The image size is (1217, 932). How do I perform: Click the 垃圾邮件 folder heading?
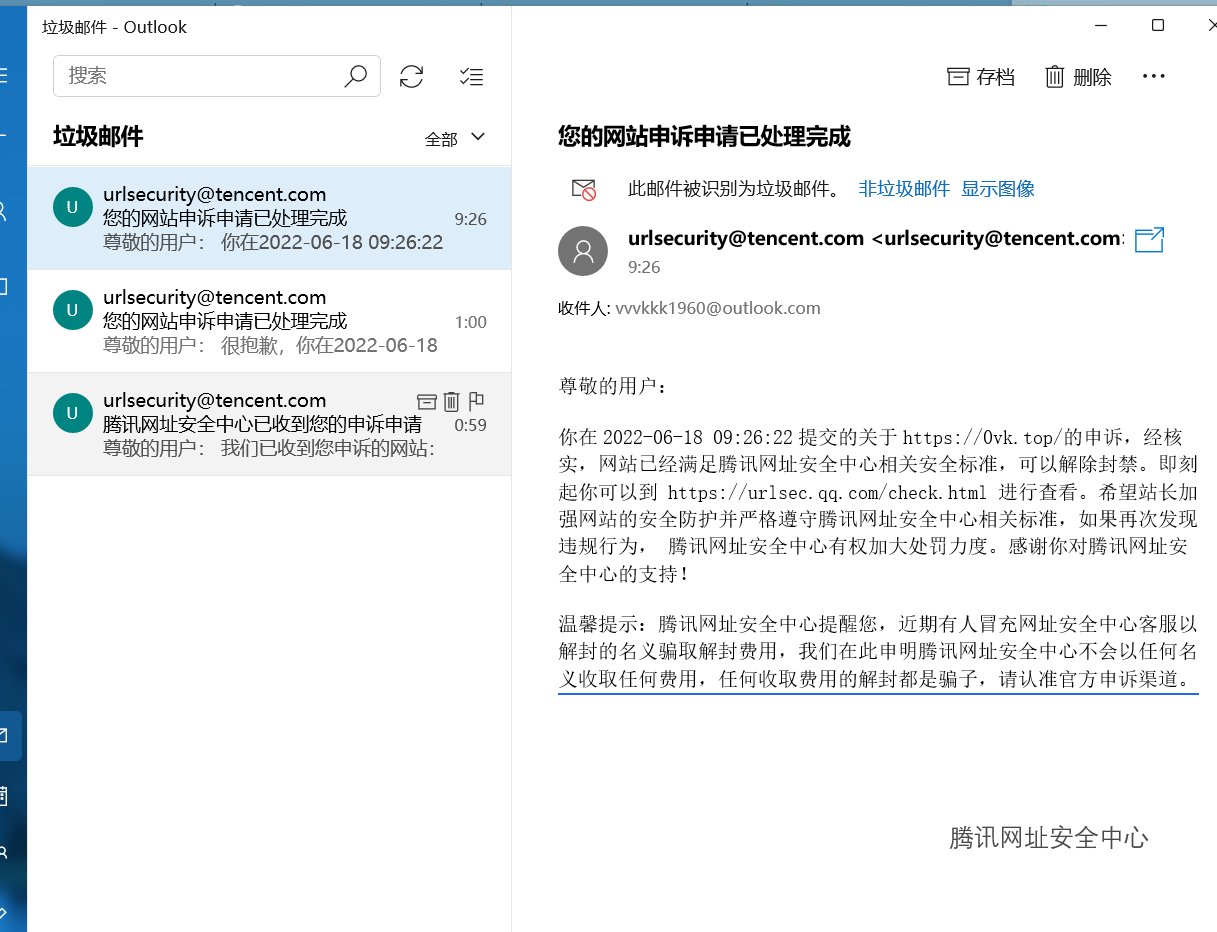tap(98, 137)
